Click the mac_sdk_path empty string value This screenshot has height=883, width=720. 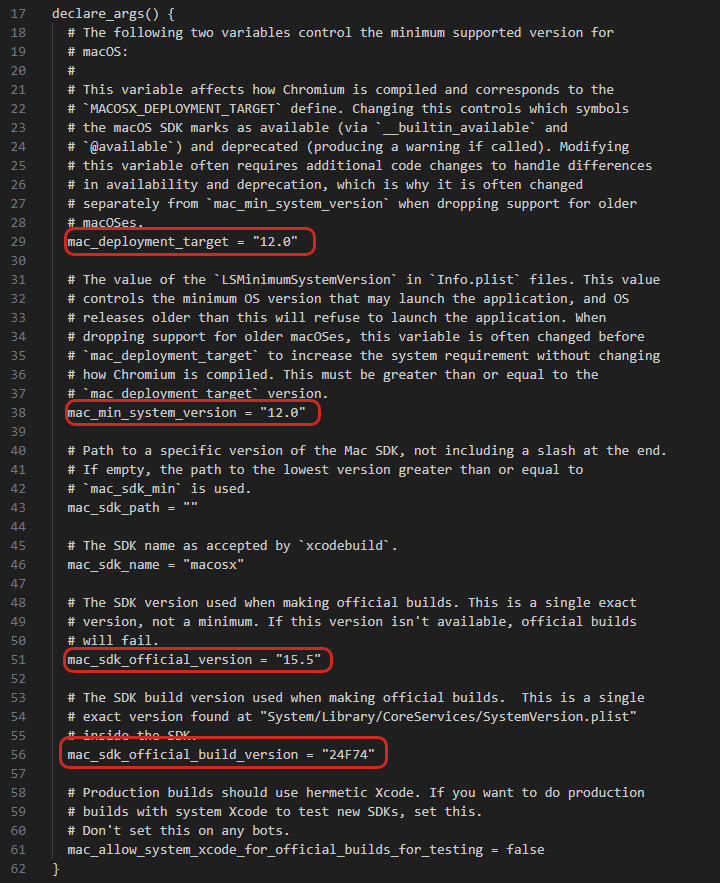click(190, 507)
